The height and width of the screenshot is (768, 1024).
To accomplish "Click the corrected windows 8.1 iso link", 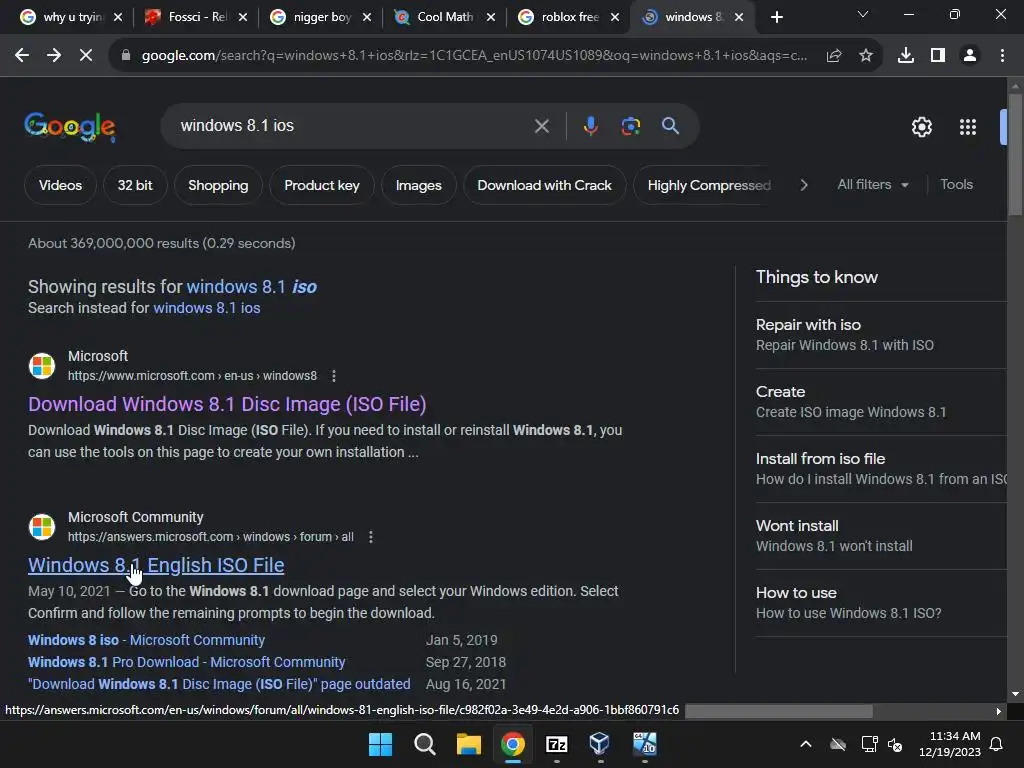I will click(x=251, y=287).
